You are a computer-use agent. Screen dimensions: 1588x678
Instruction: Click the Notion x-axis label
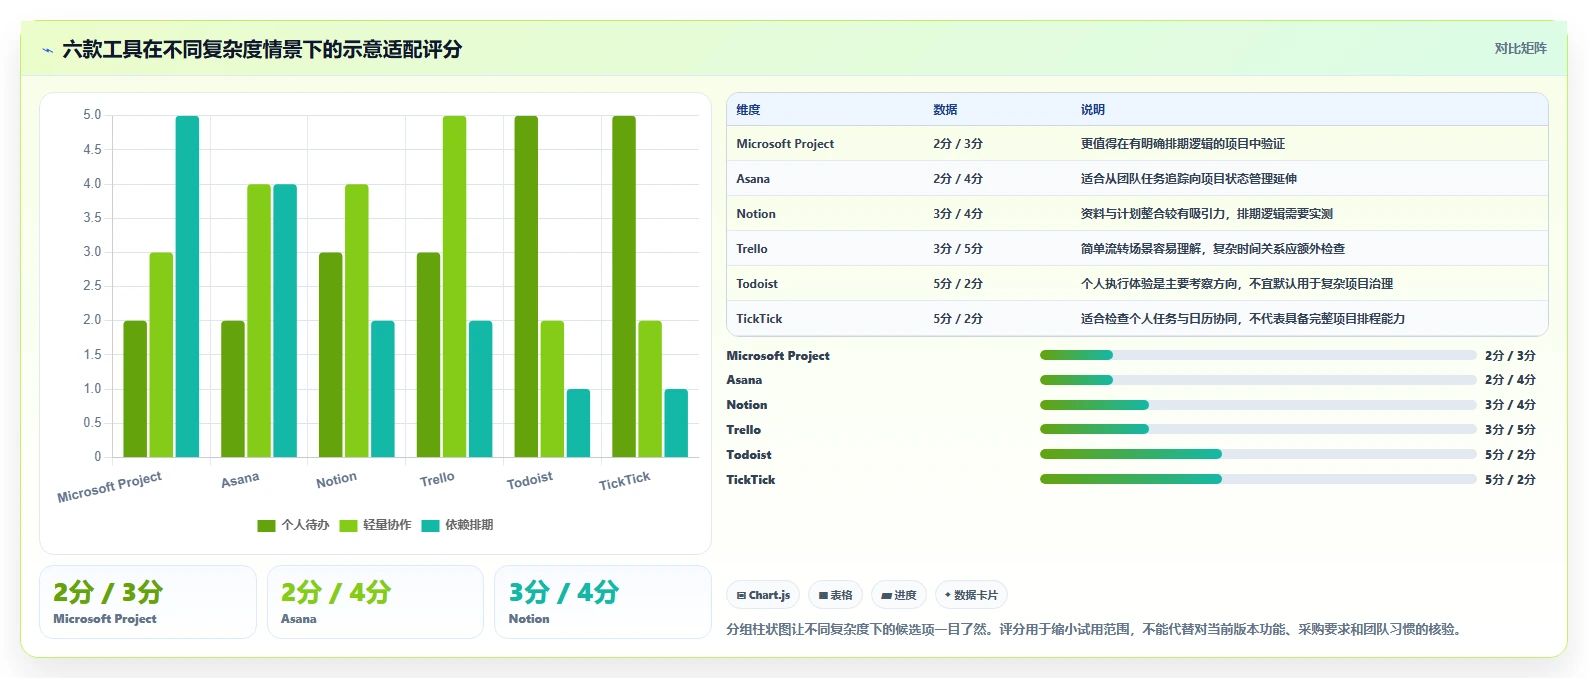[336, 480]
